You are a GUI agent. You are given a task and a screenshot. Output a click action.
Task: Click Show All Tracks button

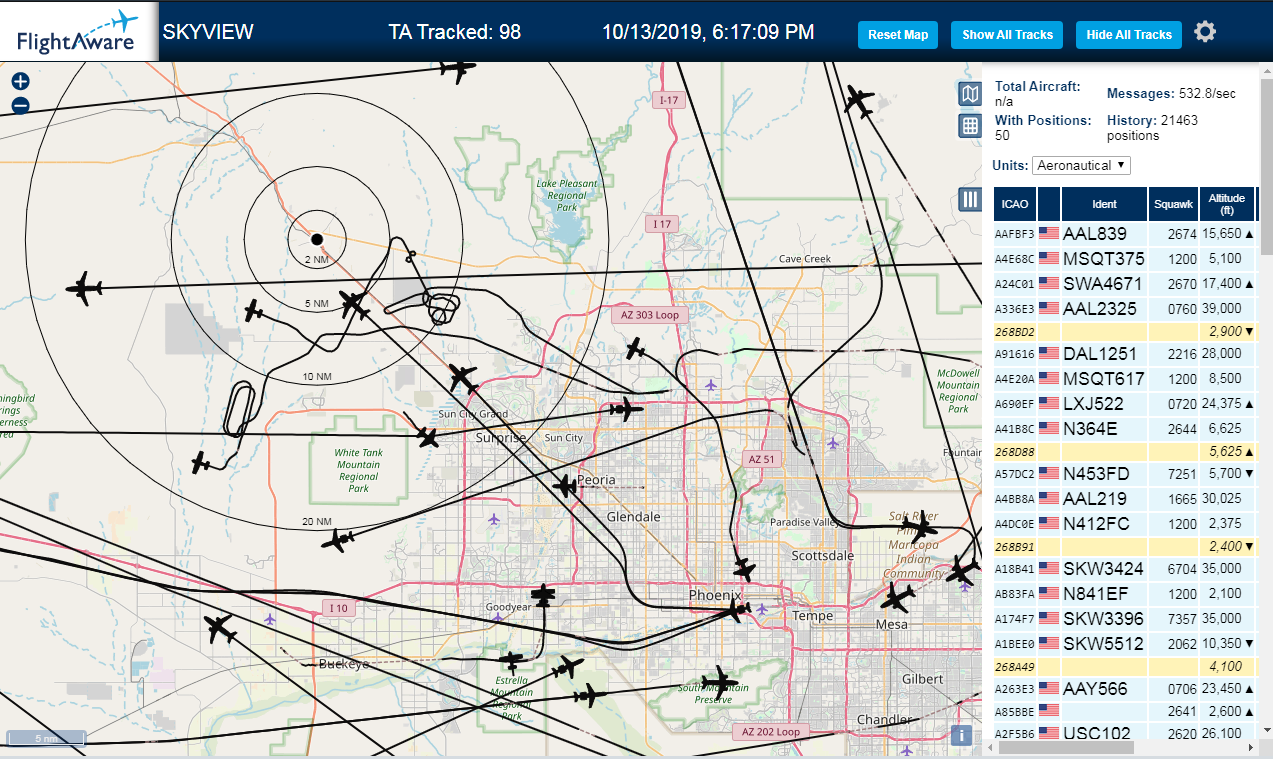pyautogui.click(x=1007, y=34)
